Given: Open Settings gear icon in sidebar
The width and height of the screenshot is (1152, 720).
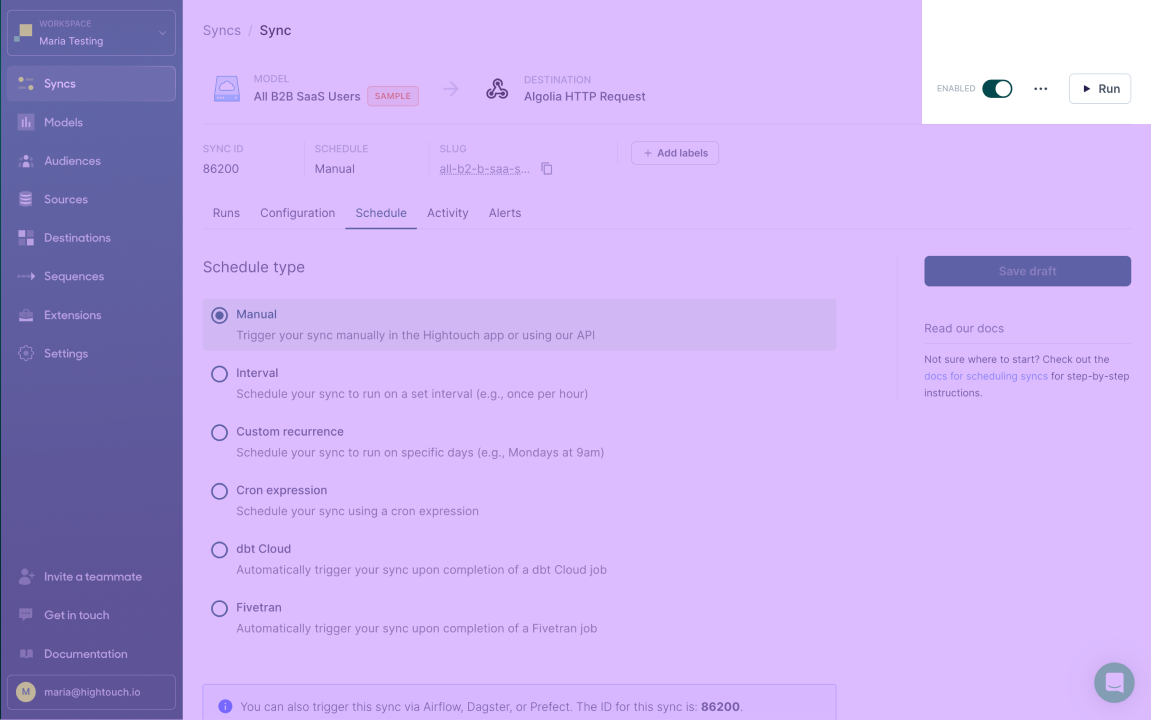Looking at the screenshot, I should (x=26, y=353).
